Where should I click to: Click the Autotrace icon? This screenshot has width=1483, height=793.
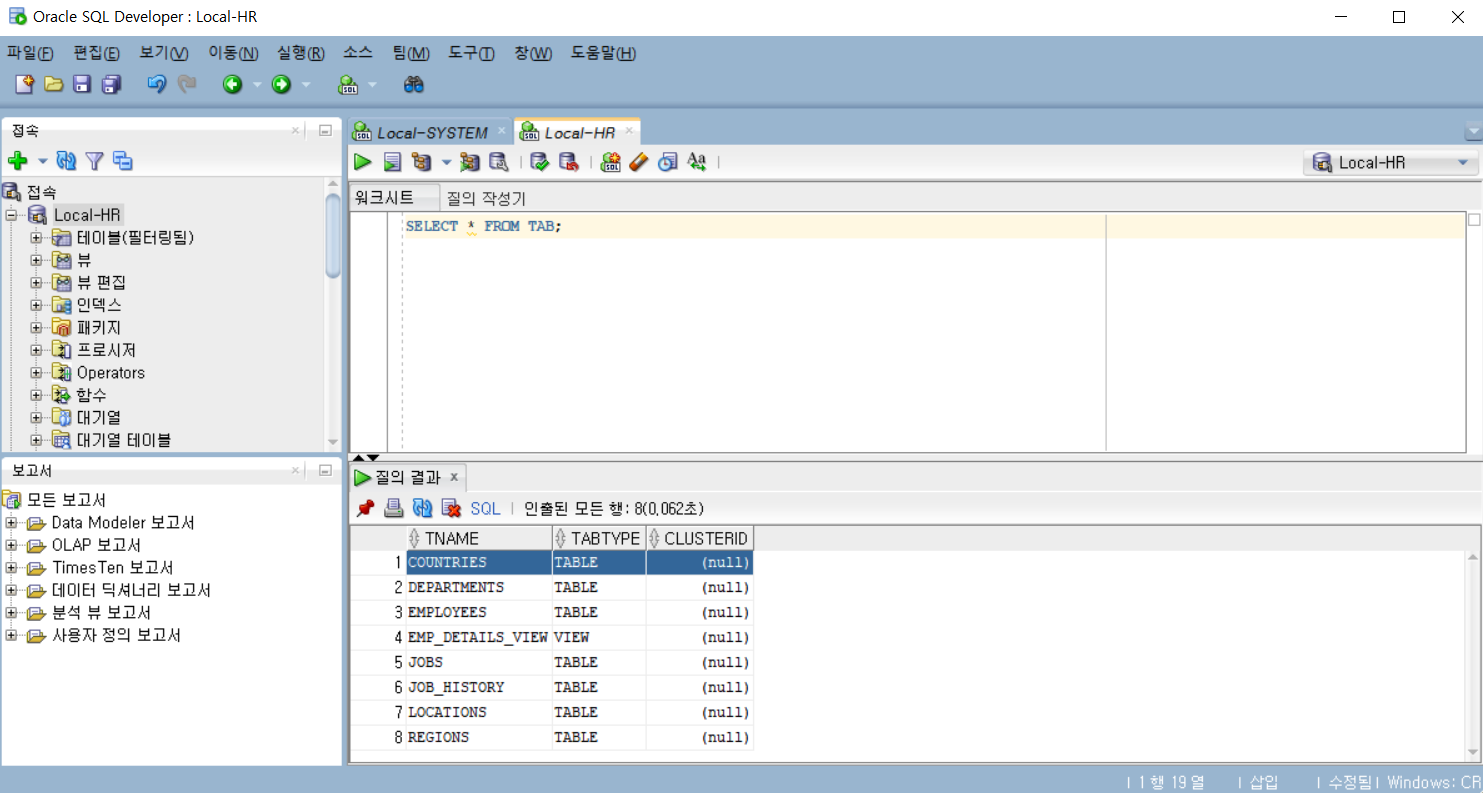click(x=469, y=162)
